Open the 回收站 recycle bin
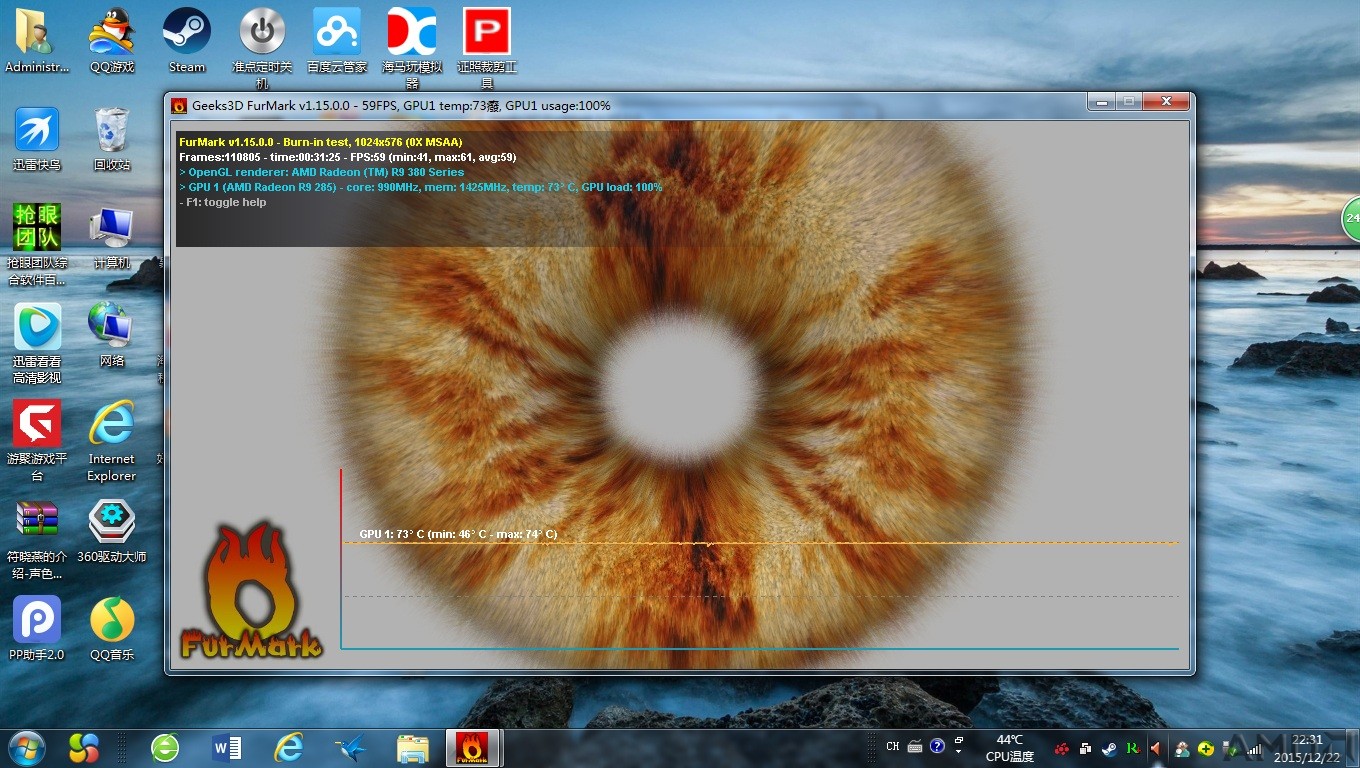 (x=112, y=139)
